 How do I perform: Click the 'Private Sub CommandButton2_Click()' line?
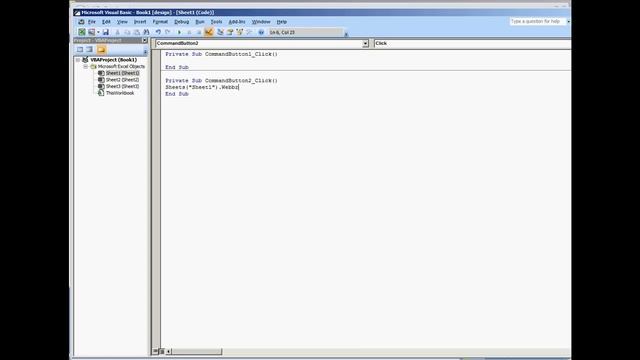pyautogui.click(x=221, y=80)
